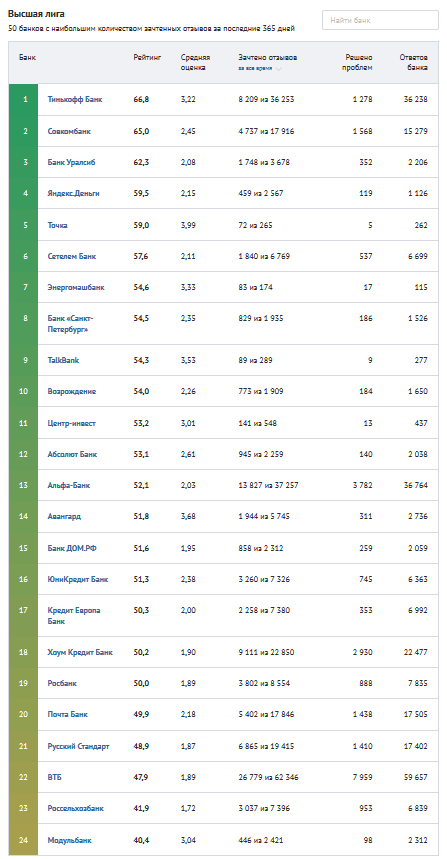Click the 'Найти банк' search field
This screenshot has width=447, height=859.
(x=380, y=20)
